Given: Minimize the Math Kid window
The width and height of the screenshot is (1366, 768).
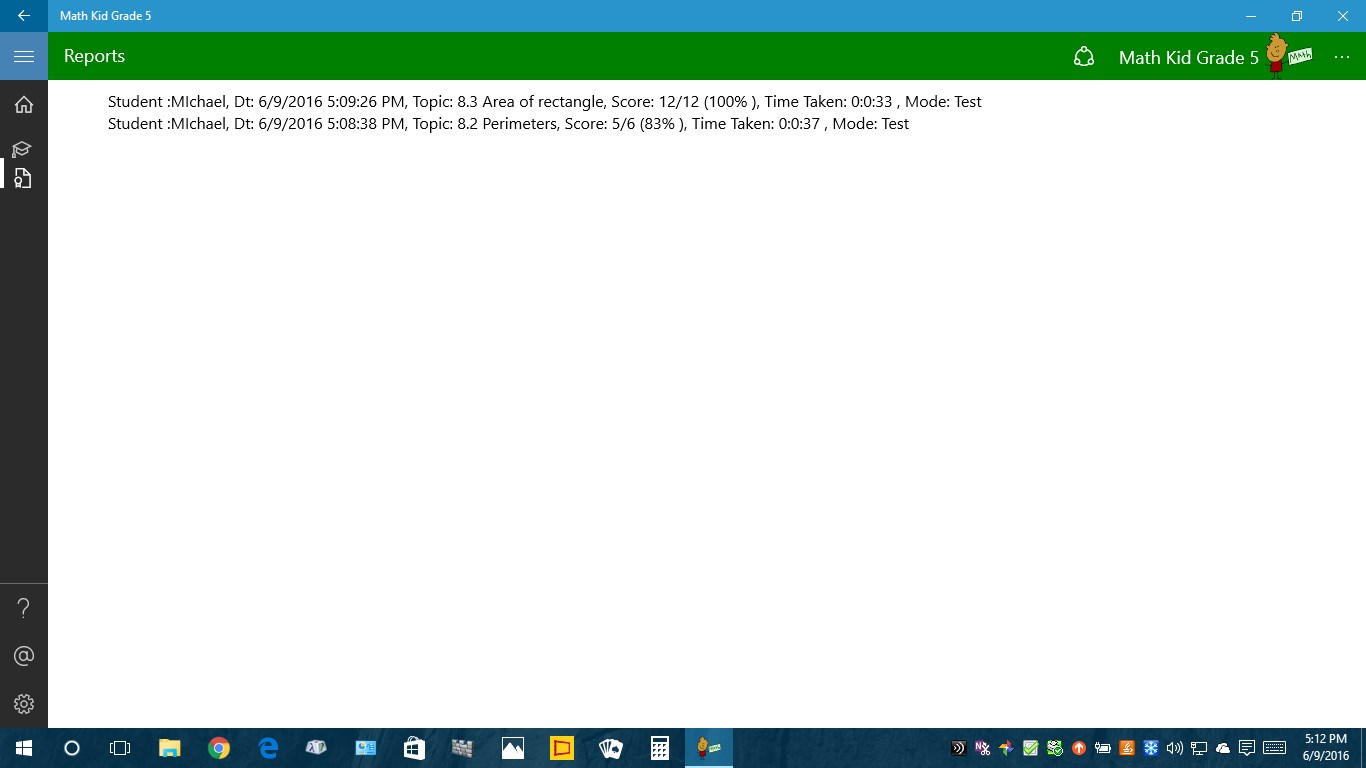Looking at the screenshot, I should click(1251, 16).
